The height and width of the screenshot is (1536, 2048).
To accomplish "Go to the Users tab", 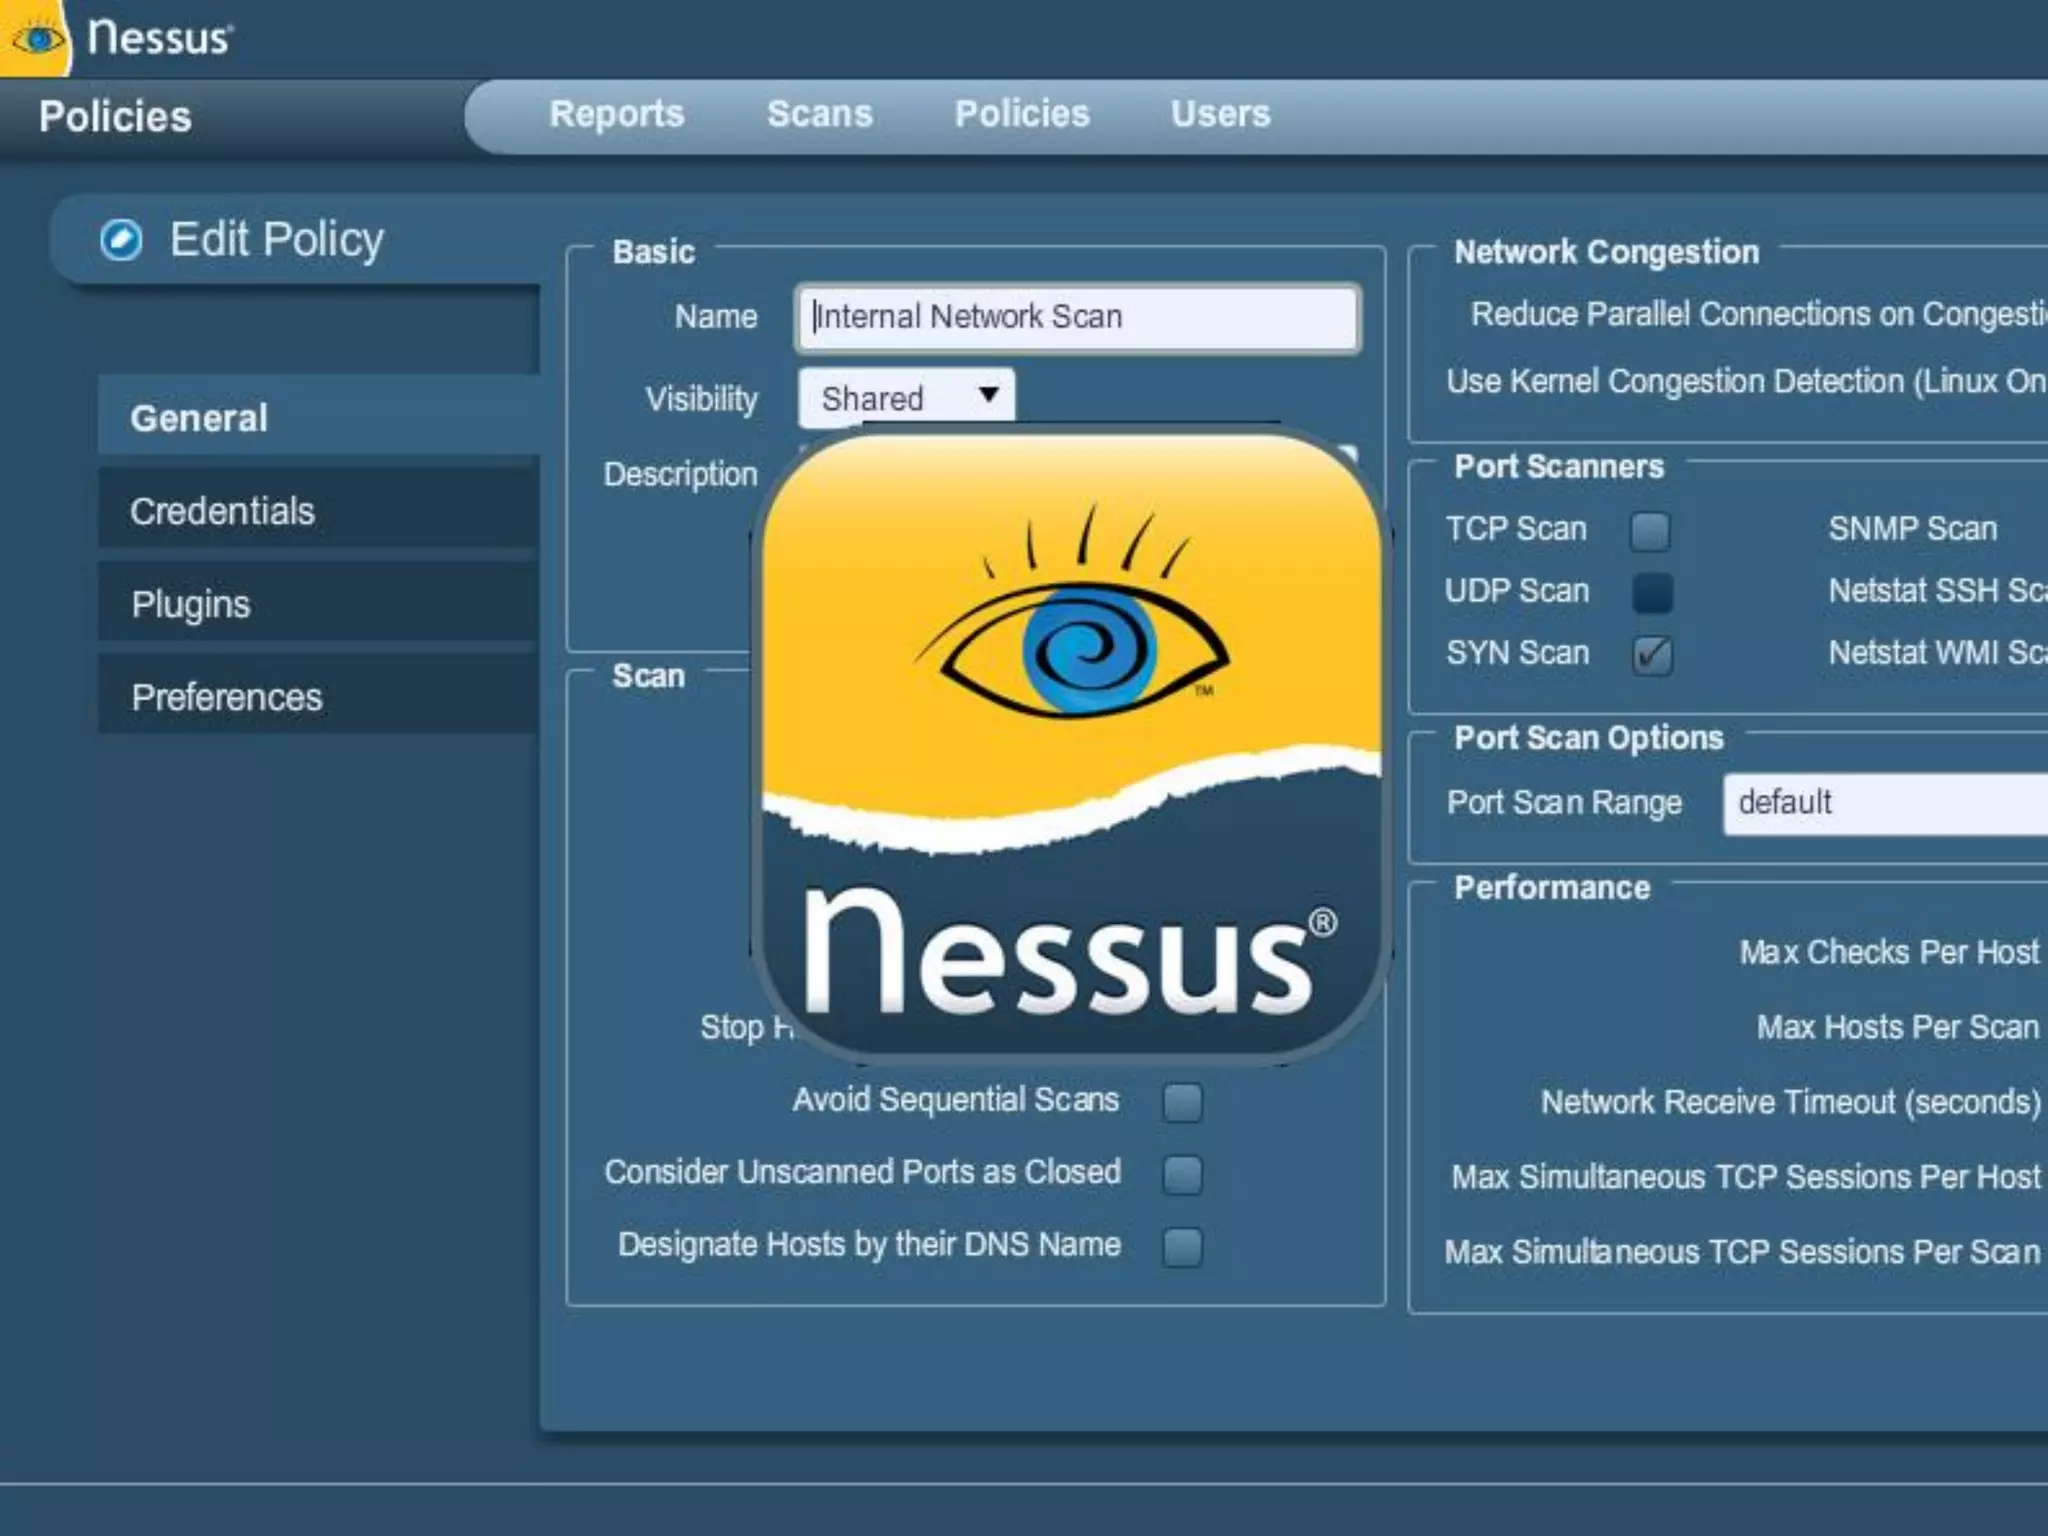I will 1220,114.
